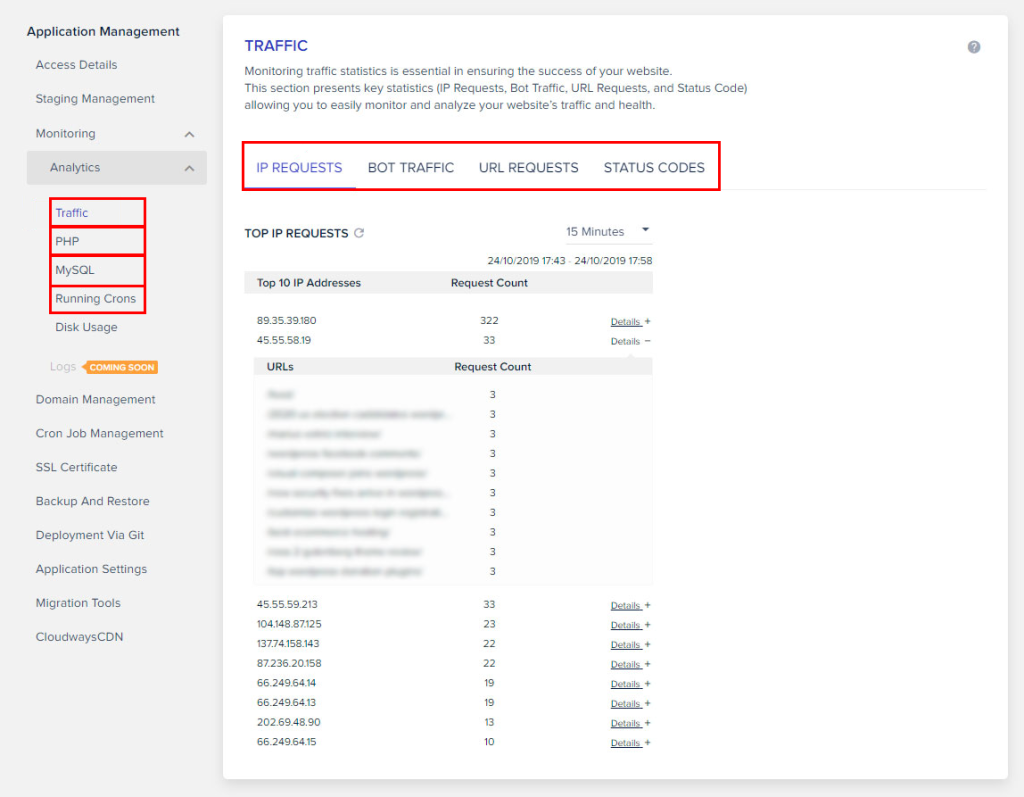
Task: Refresh the Top IP Requests list
Action: click(x=360, y=233)
